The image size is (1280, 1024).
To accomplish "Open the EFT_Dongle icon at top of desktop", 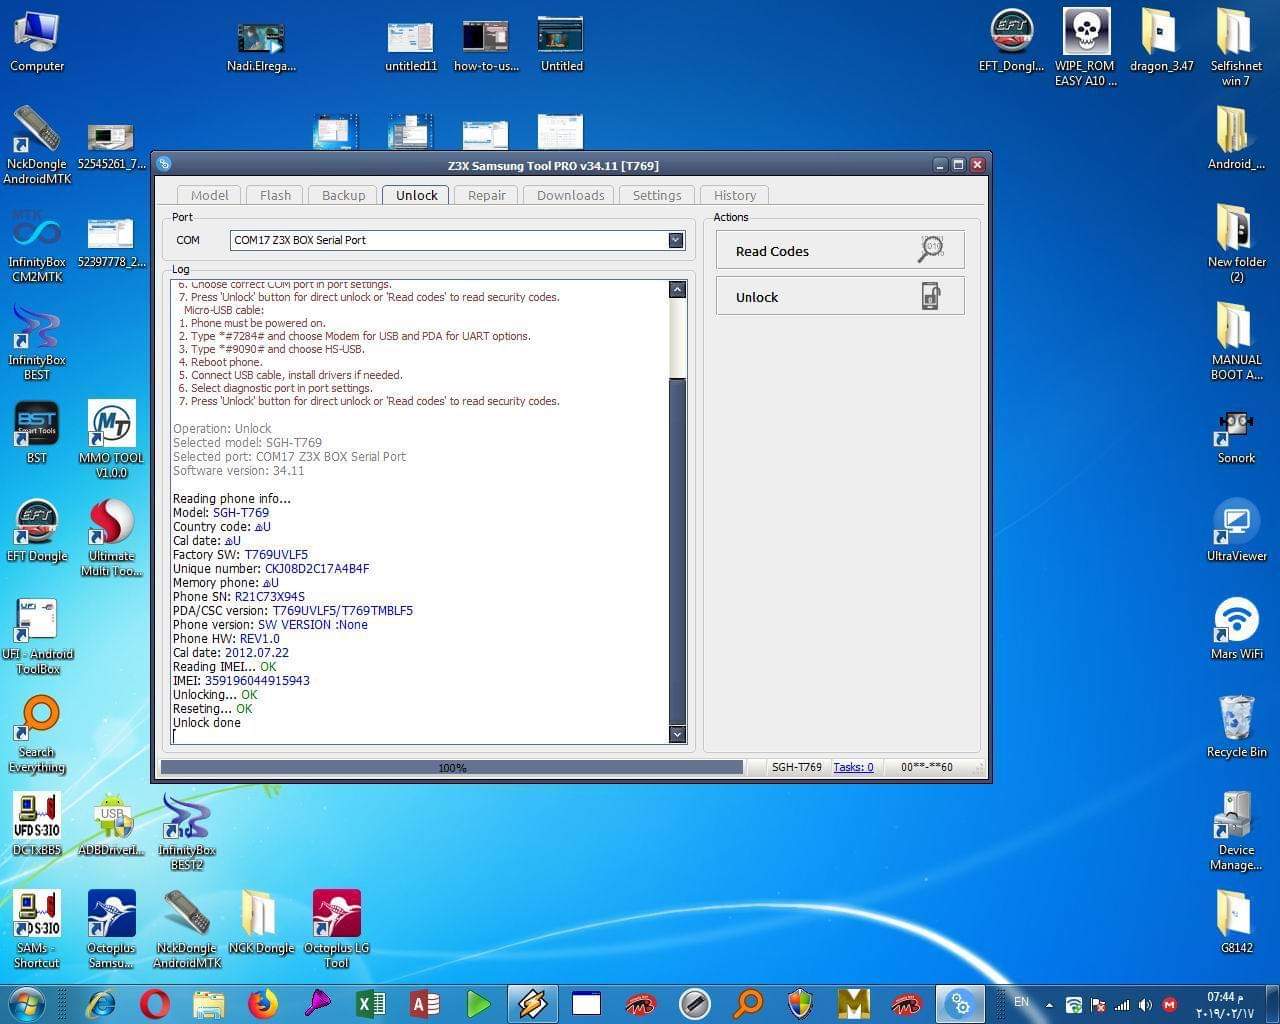I will (x=1011, y=42).
